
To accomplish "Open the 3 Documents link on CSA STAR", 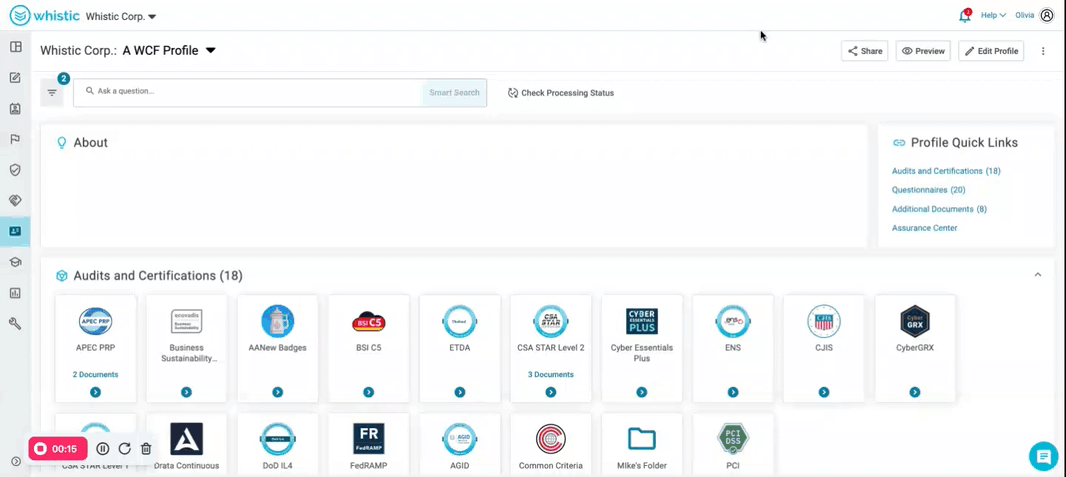I will [x=551, y=374].
